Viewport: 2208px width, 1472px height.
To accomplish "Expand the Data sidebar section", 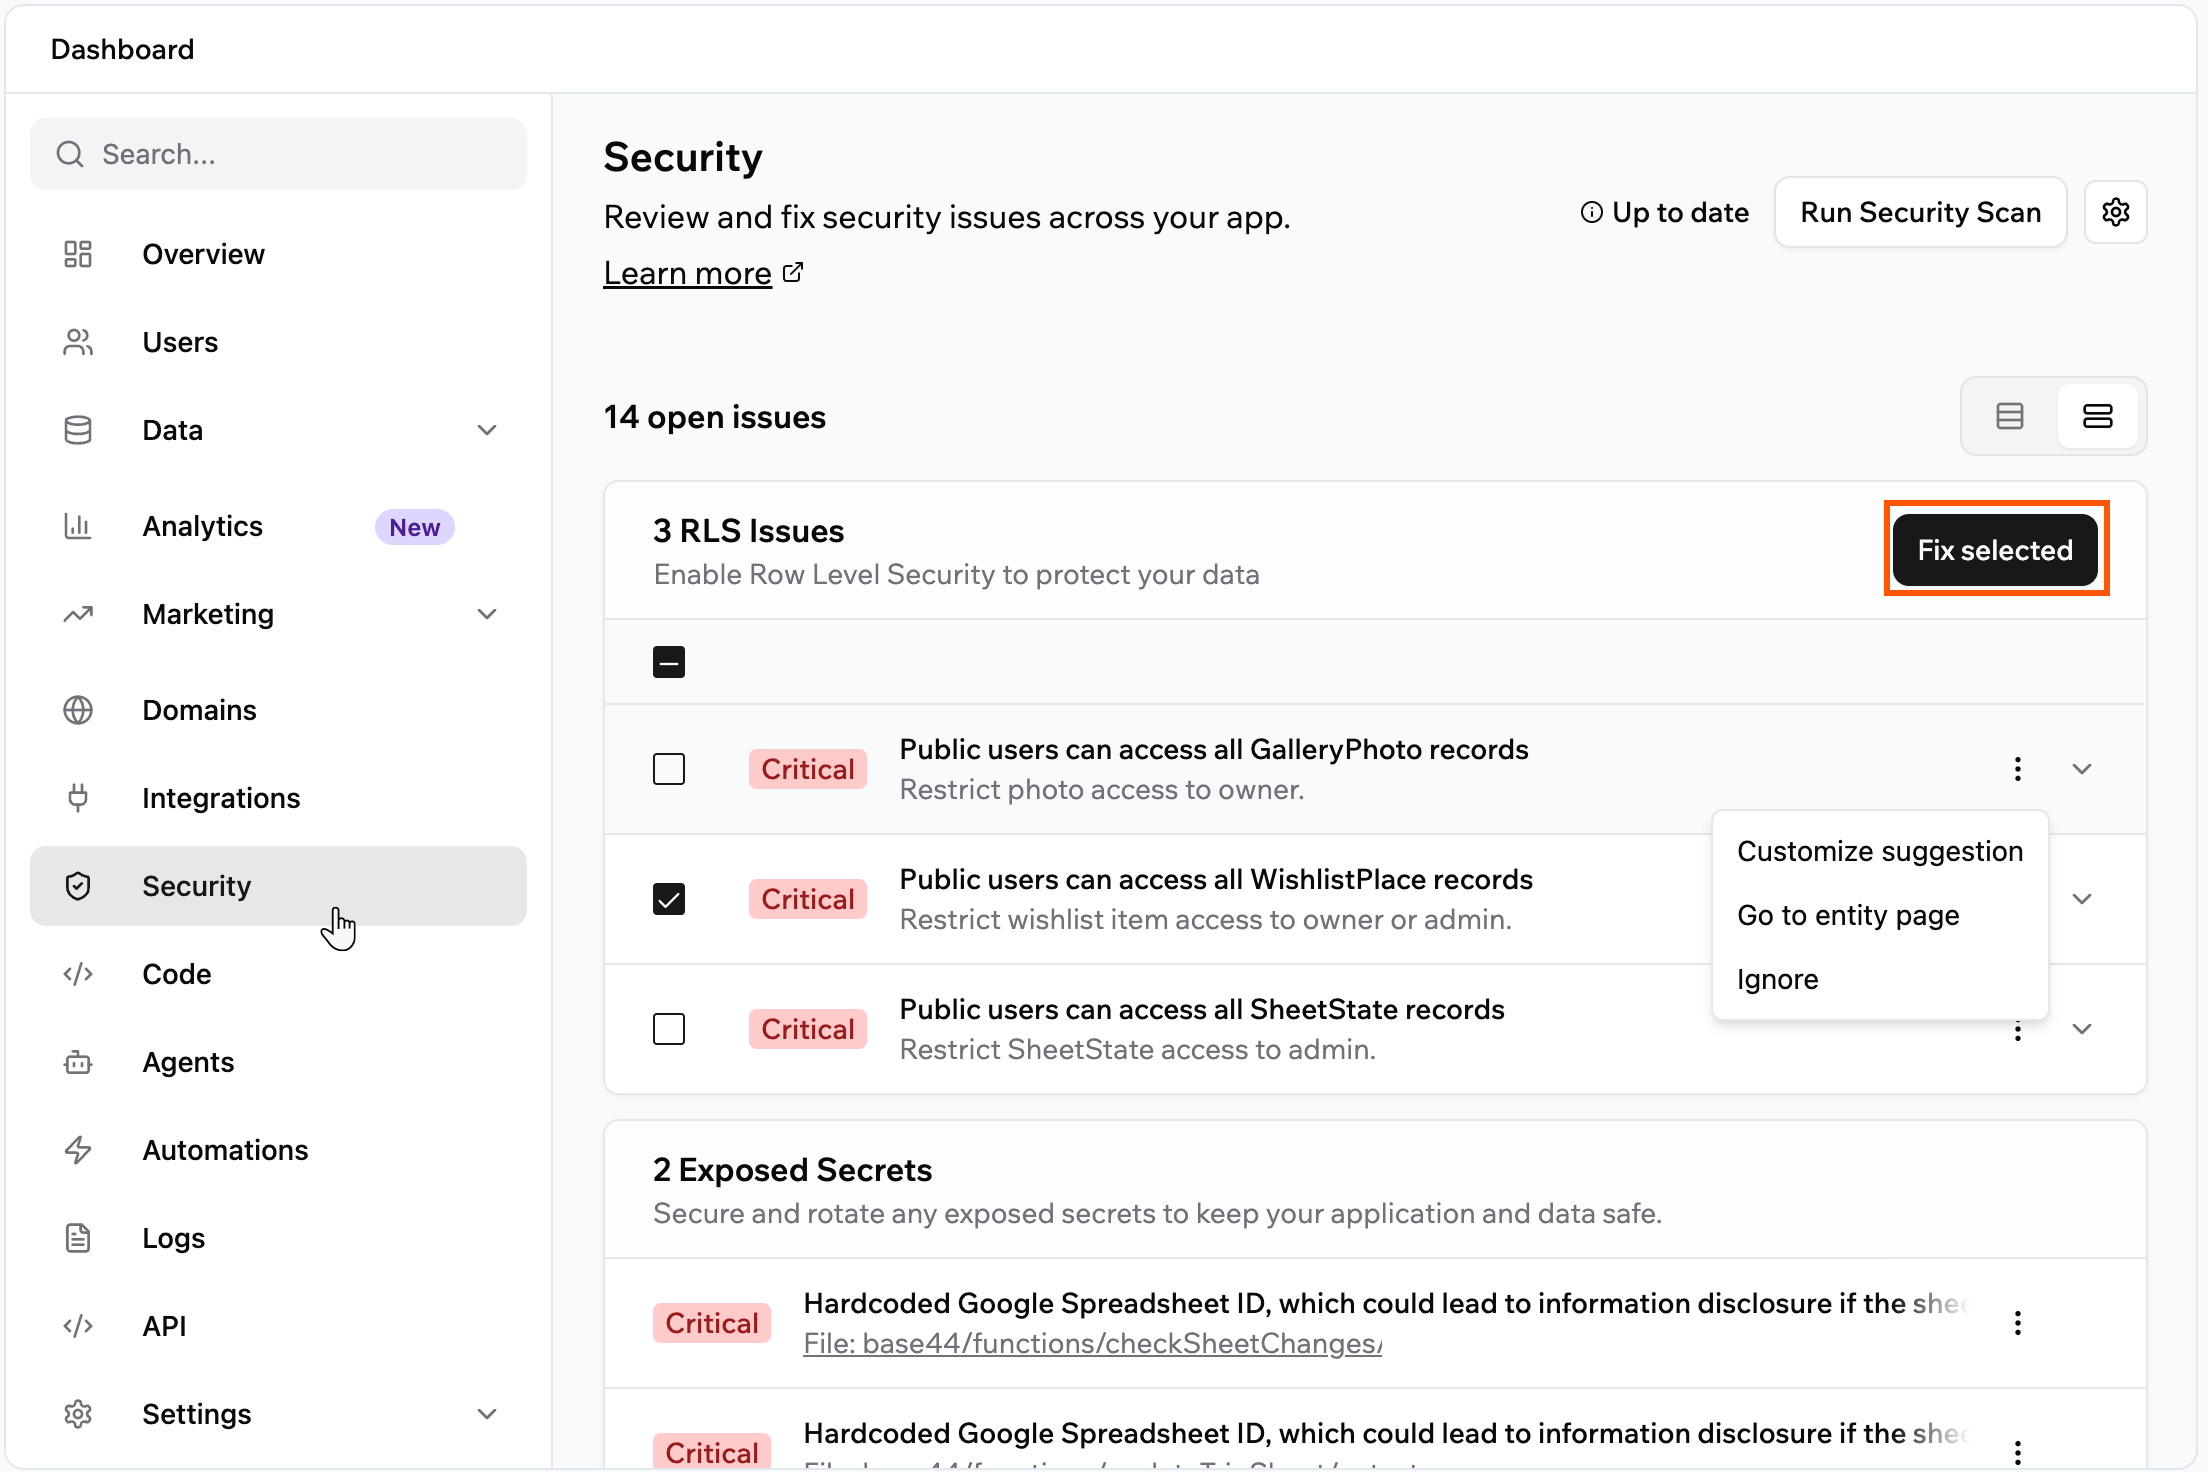I will pyautogui.click(x=487, y=430).
